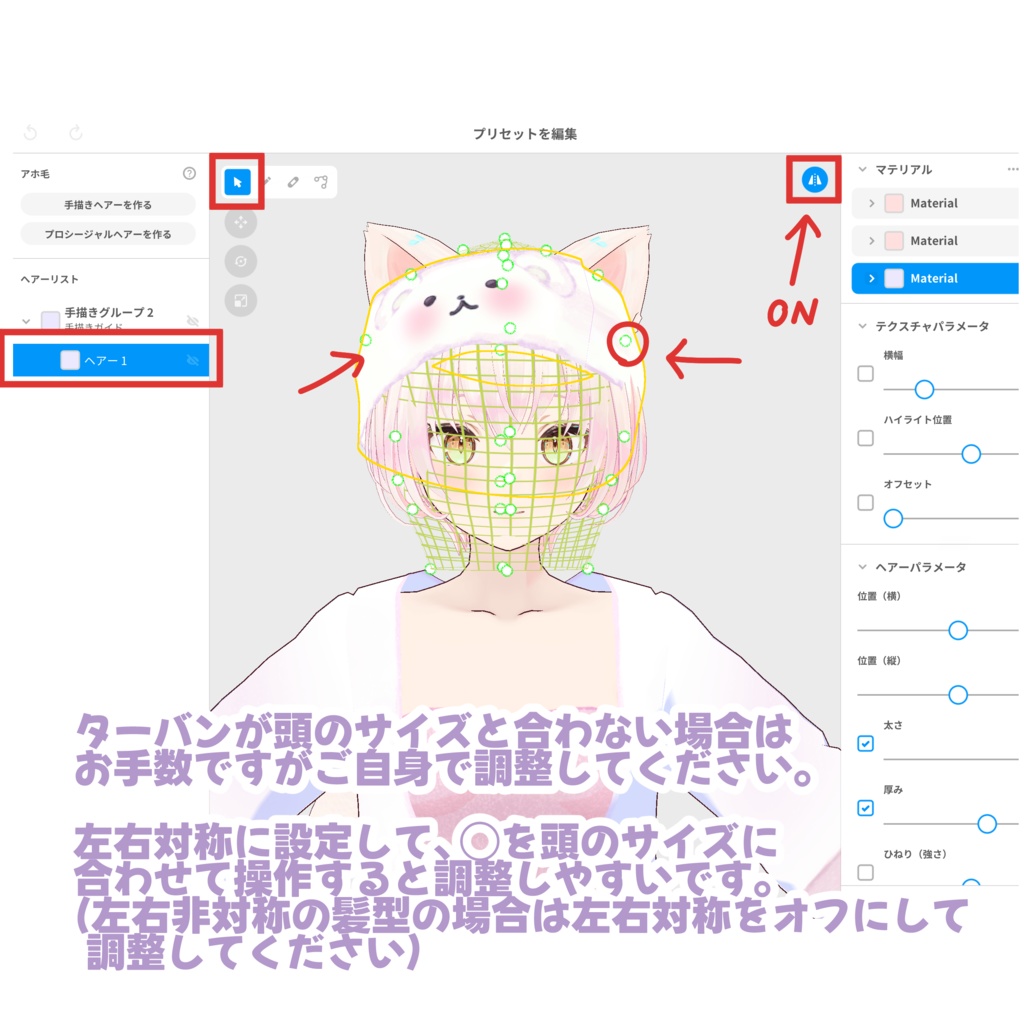Image resolution: width=1024 pixels, height=1024 pixels.
Task: Click the プロシージャルヘアーを作る button
Action: (x=108, y=233)
